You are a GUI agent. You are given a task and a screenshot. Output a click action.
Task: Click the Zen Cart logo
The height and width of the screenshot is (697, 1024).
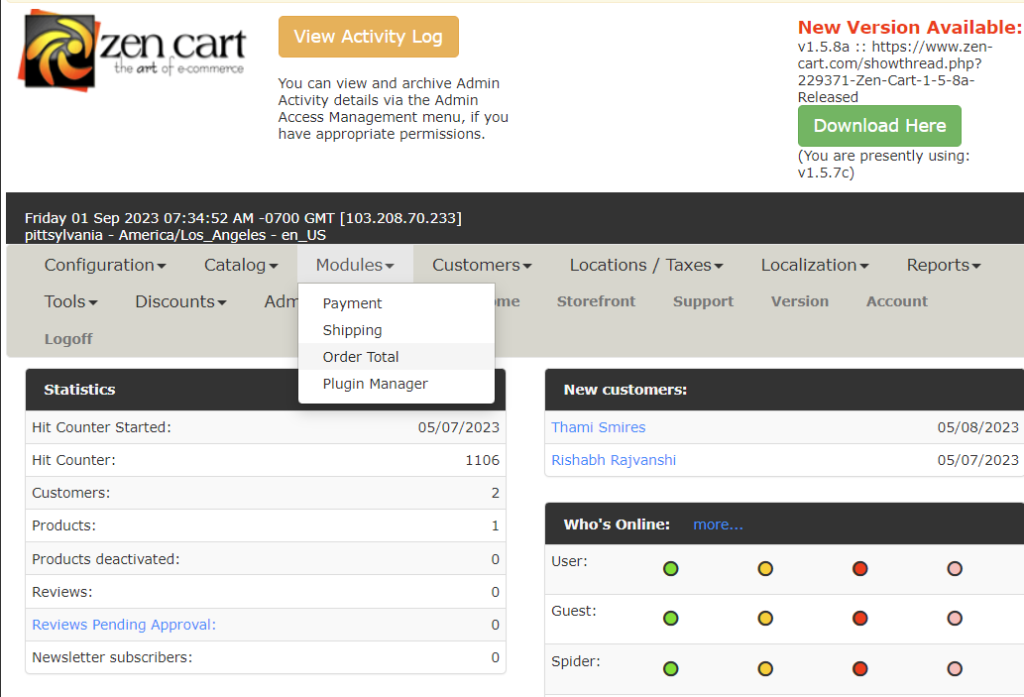point(133,51)
